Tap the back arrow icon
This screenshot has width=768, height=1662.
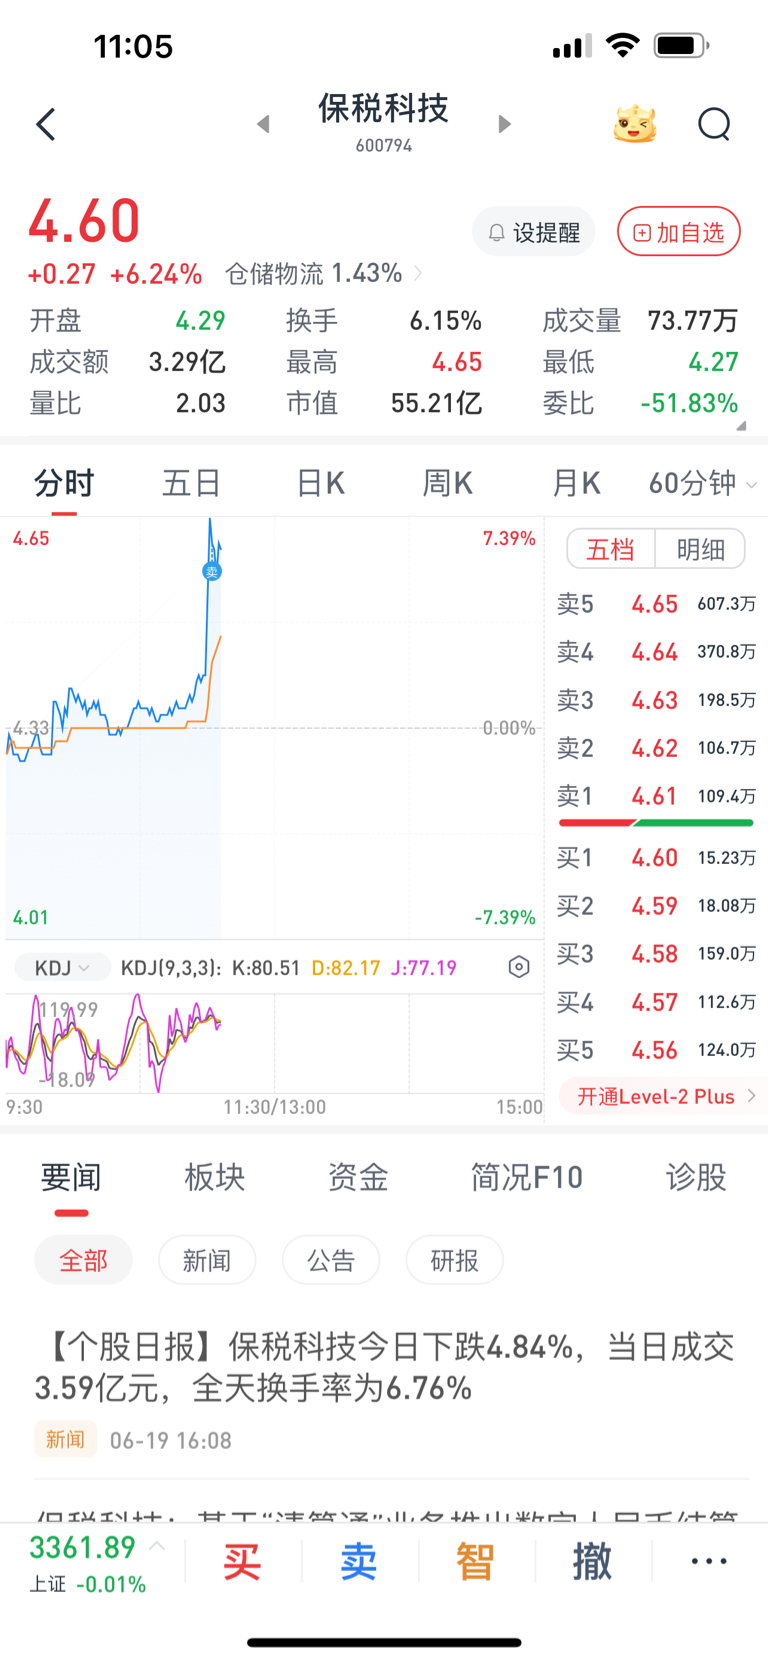coord(46,125)
